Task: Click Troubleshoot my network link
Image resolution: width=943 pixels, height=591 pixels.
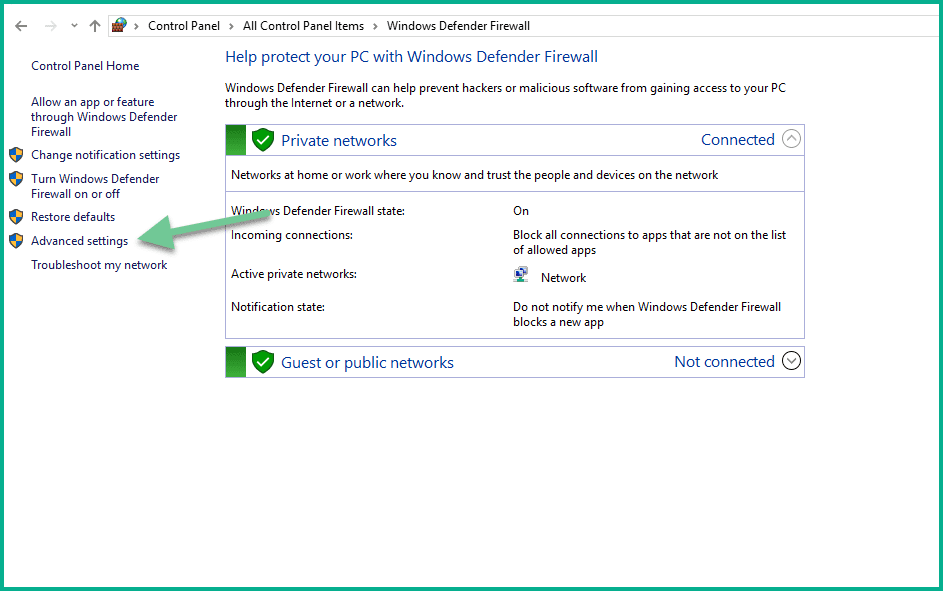Action: (x=99, y=265)
